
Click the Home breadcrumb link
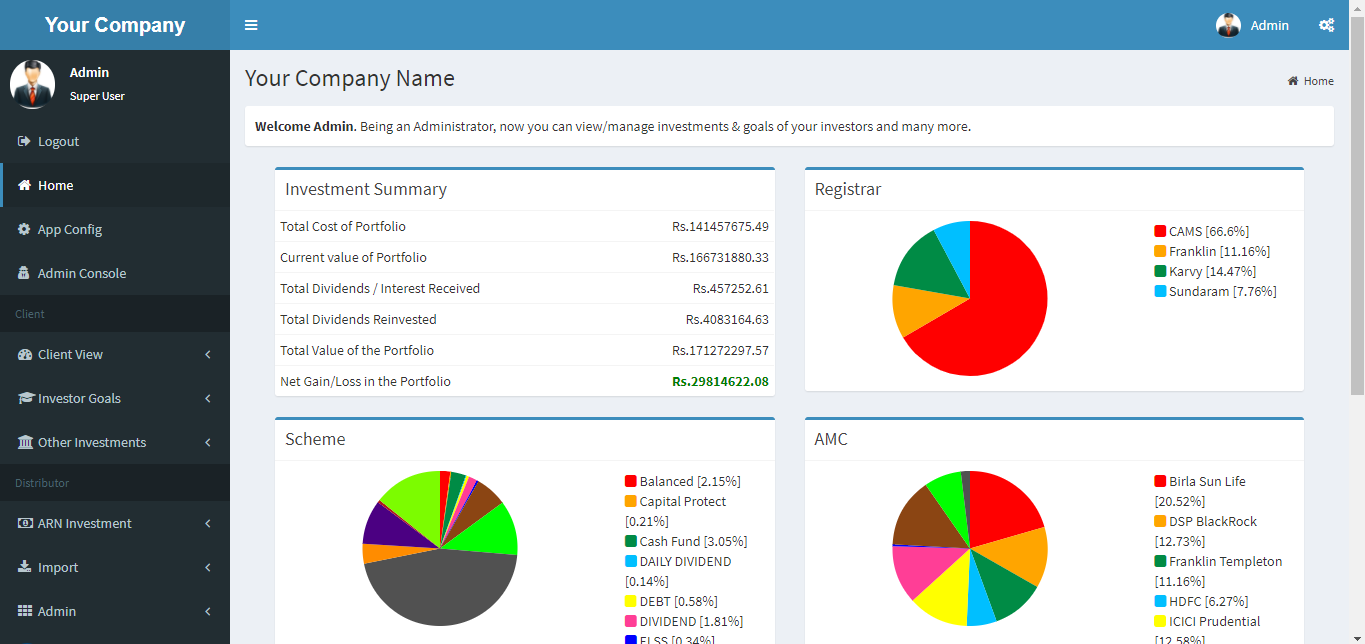[x=1318, y=81]
